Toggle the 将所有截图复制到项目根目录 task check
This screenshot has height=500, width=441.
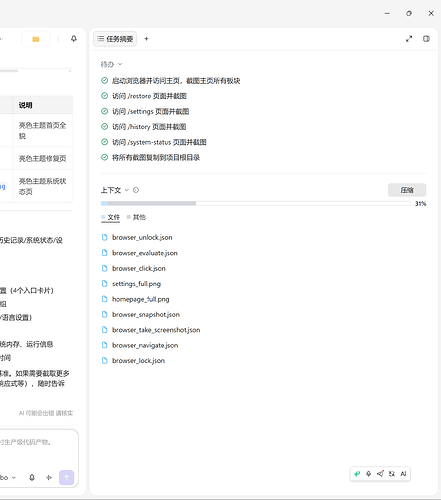tap(104, 157)
